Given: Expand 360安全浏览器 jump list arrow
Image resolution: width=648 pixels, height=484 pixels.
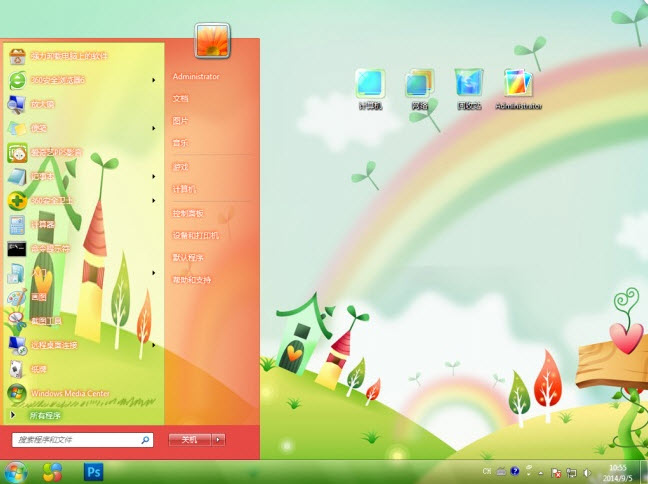Looking at the screenshot, I should tap(153, 79).
